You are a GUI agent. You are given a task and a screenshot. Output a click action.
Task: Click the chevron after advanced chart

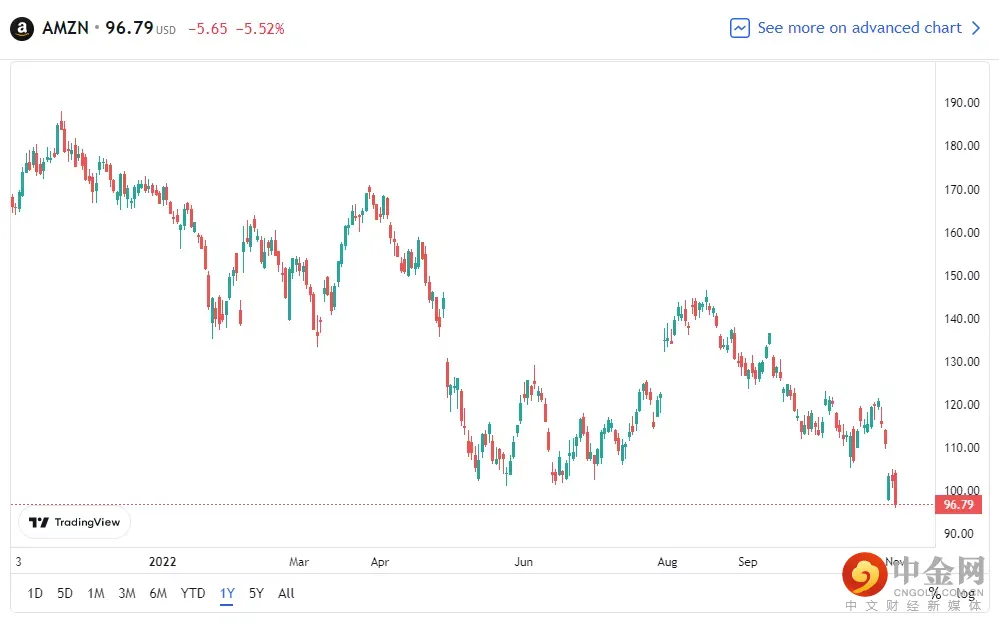tap(977, 28)
